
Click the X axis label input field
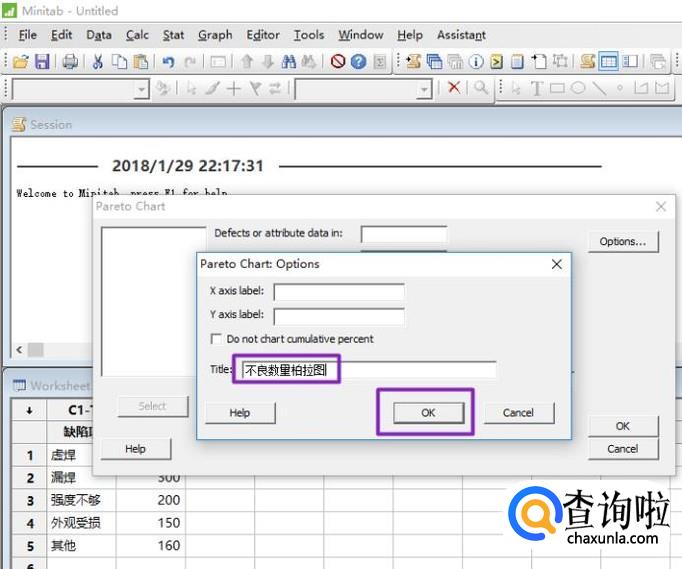(339, 292)
